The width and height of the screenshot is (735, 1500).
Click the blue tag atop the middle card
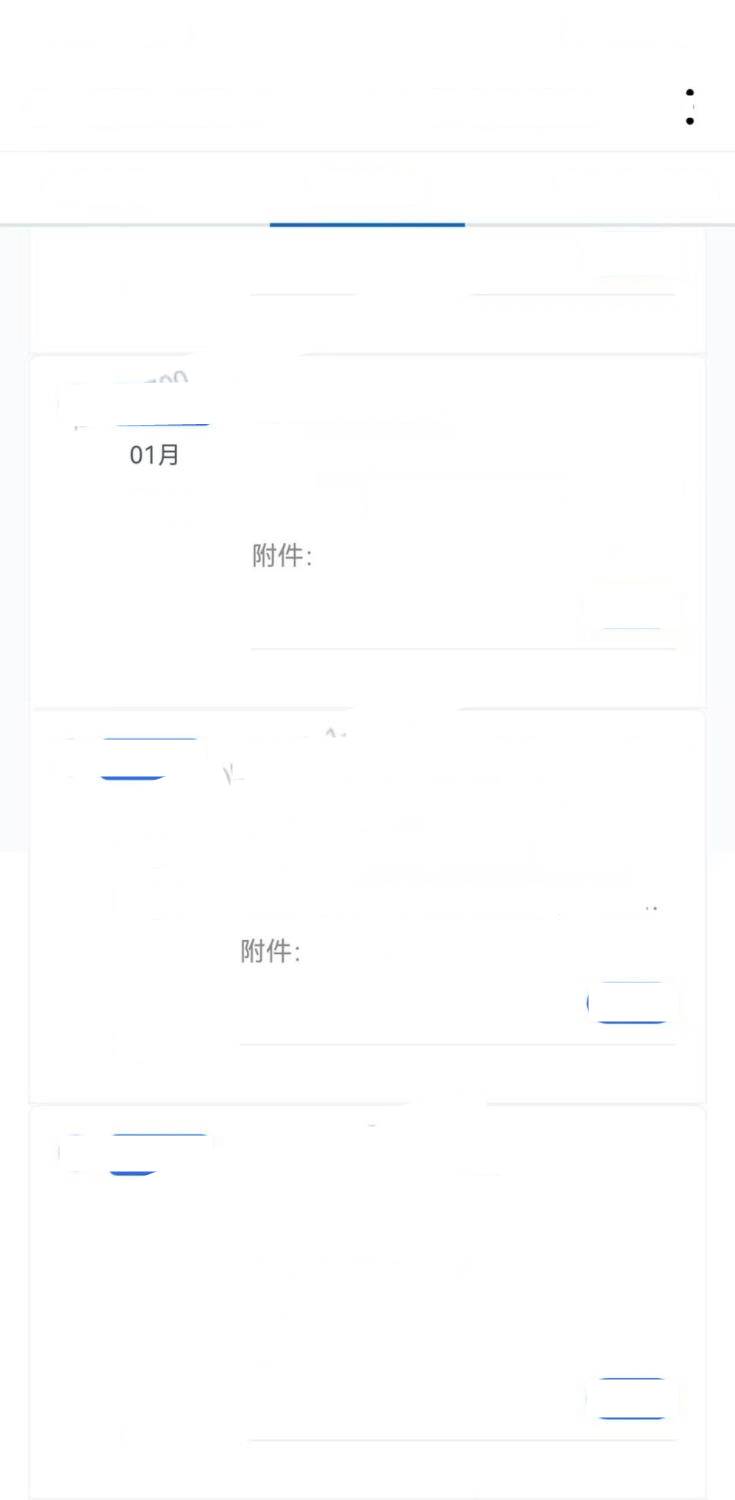point(135,759)
